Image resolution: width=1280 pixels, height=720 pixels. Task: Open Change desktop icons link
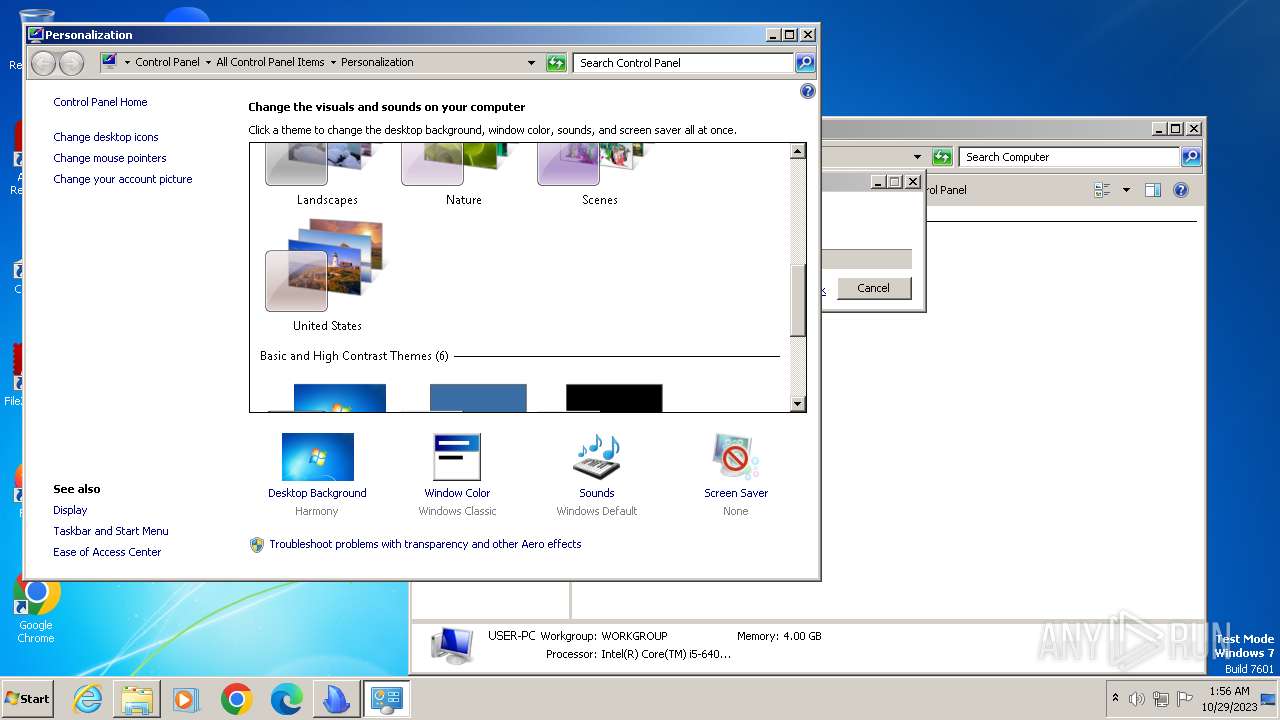click(x=106, y=137)
